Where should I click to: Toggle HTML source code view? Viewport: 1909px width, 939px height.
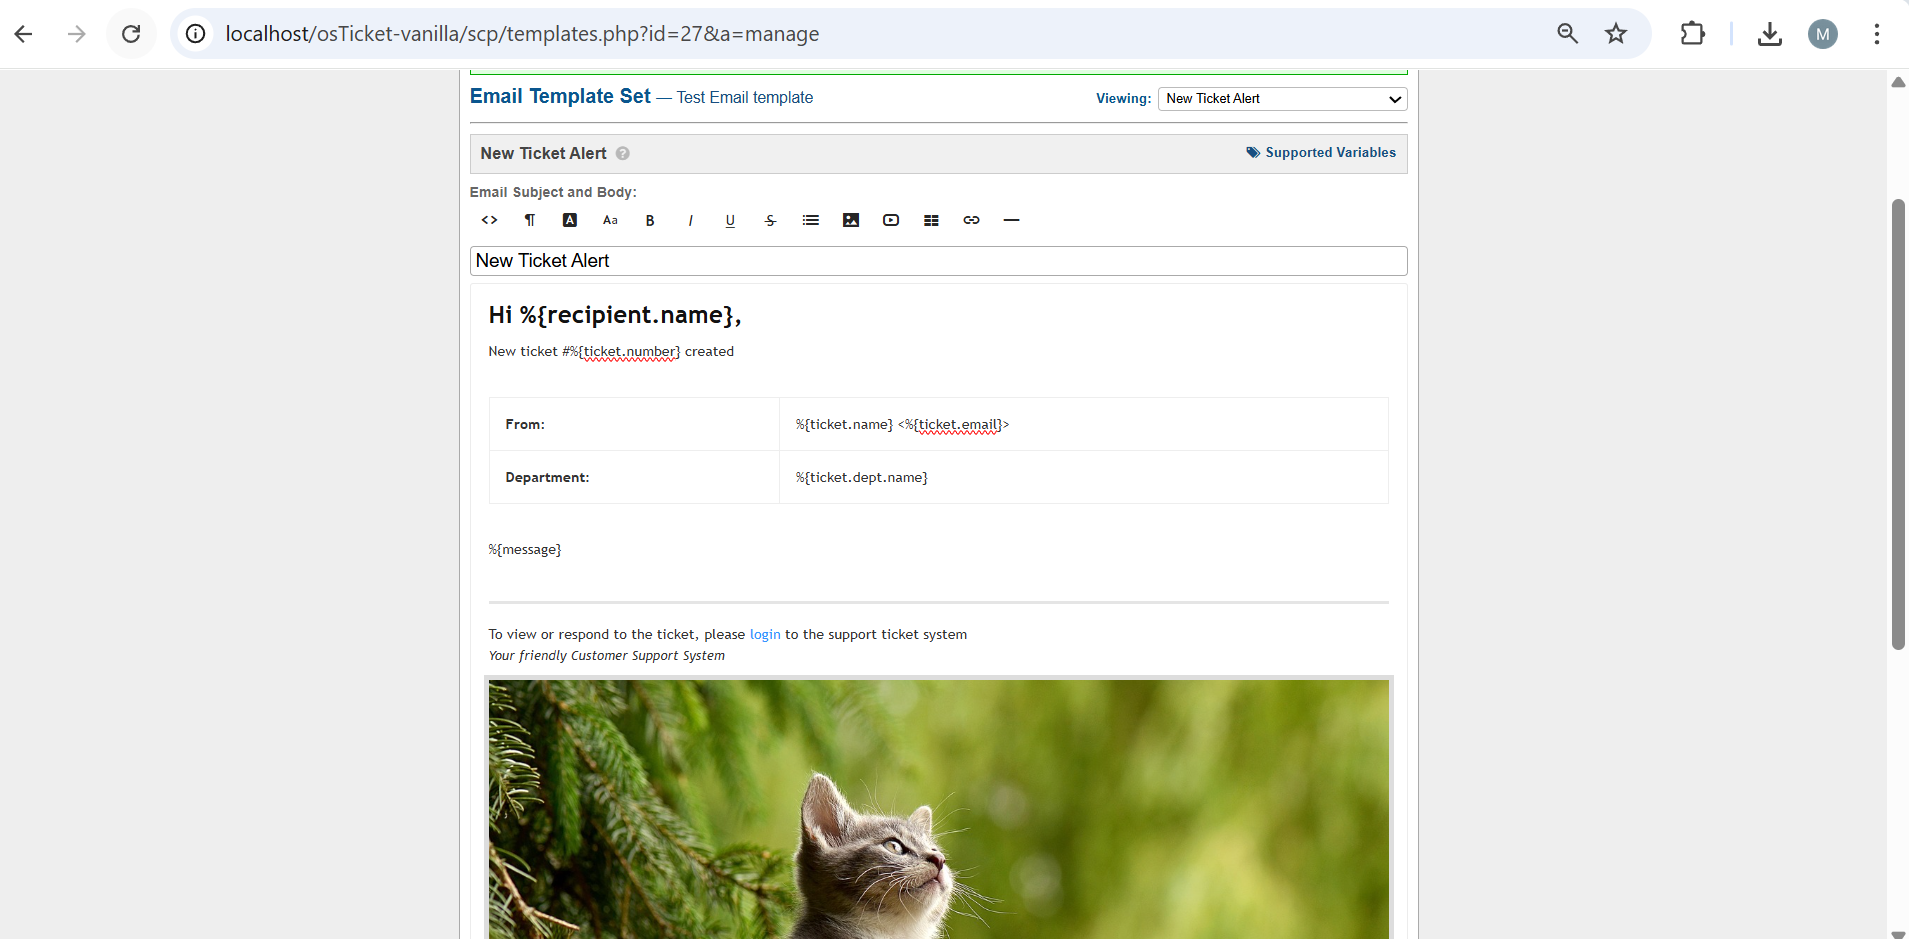tap(489, 220)
